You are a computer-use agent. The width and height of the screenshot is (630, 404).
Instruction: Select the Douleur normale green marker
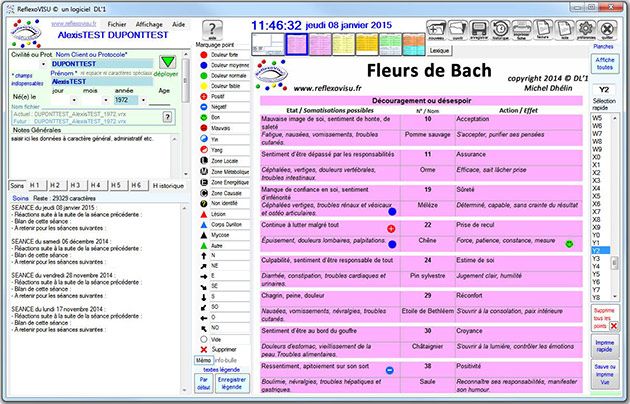(204, 75)
